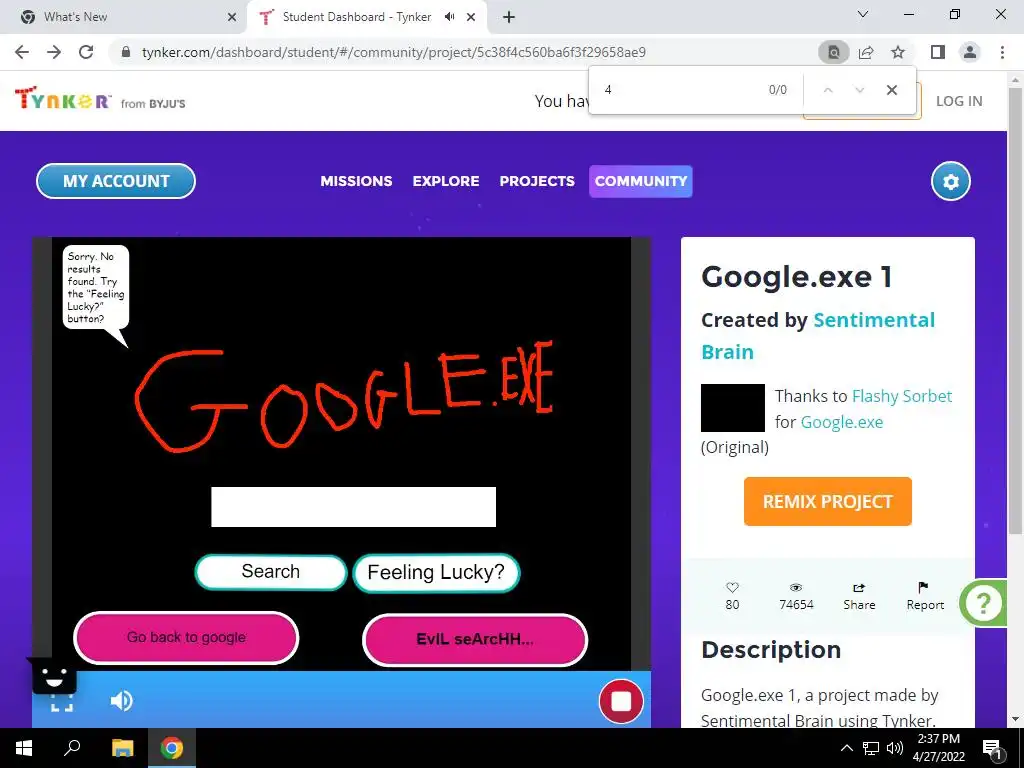1024x768 pixels.
Task: Open the Windows notification center
Action: tap(992, 748)
